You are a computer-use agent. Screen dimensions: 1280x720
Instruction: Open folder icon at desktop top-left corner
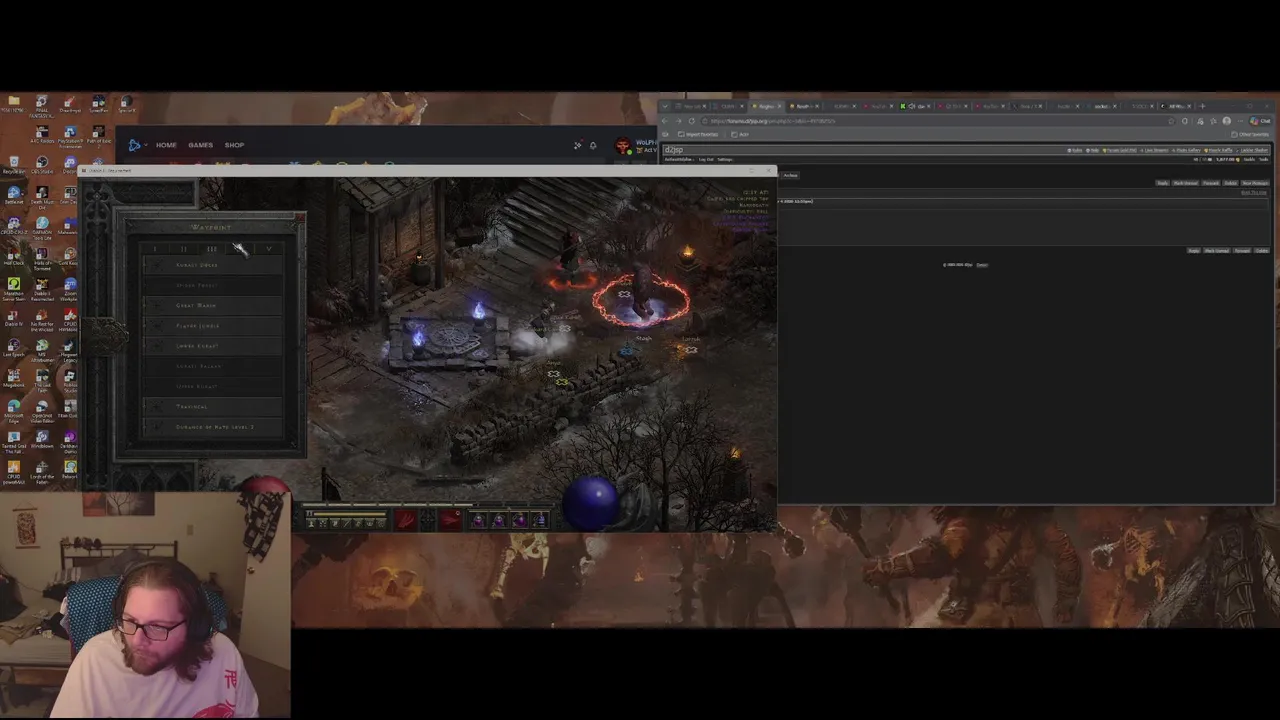(14, 102)
